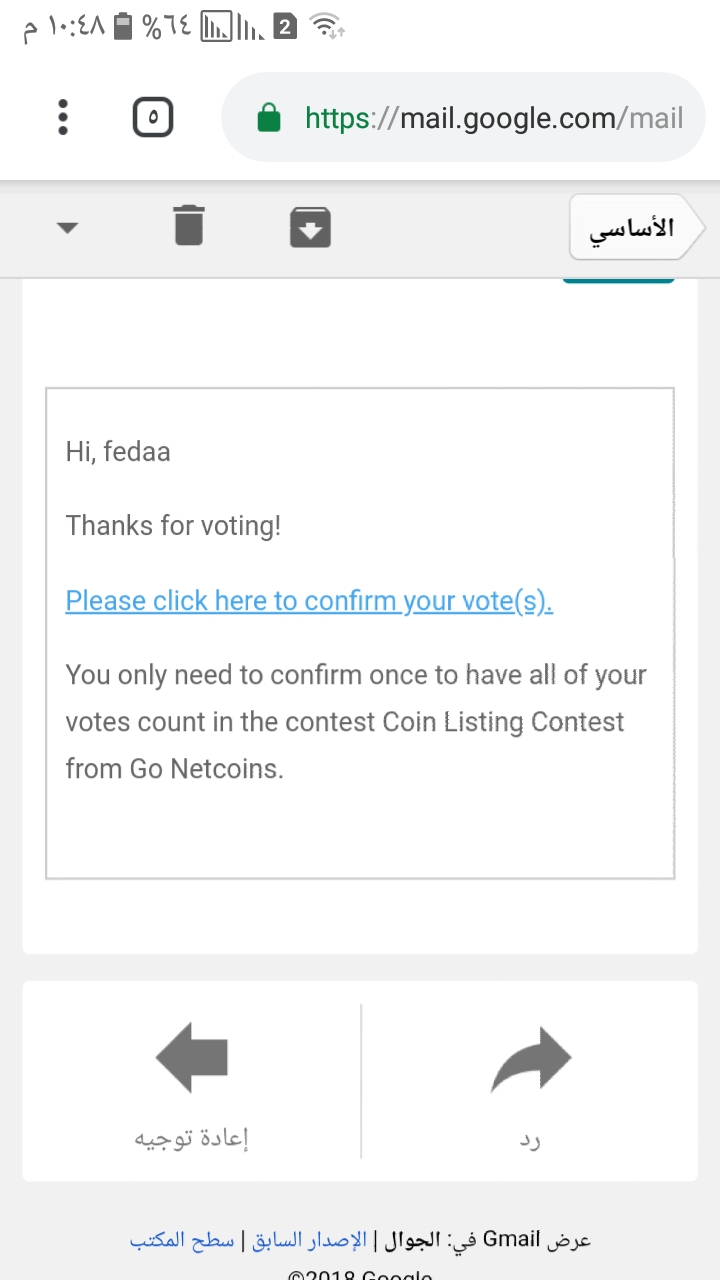The height and width of the screenshot is (1280, 720).
Task: Open the confirm your vote(s) link
Action: point(309,601)
